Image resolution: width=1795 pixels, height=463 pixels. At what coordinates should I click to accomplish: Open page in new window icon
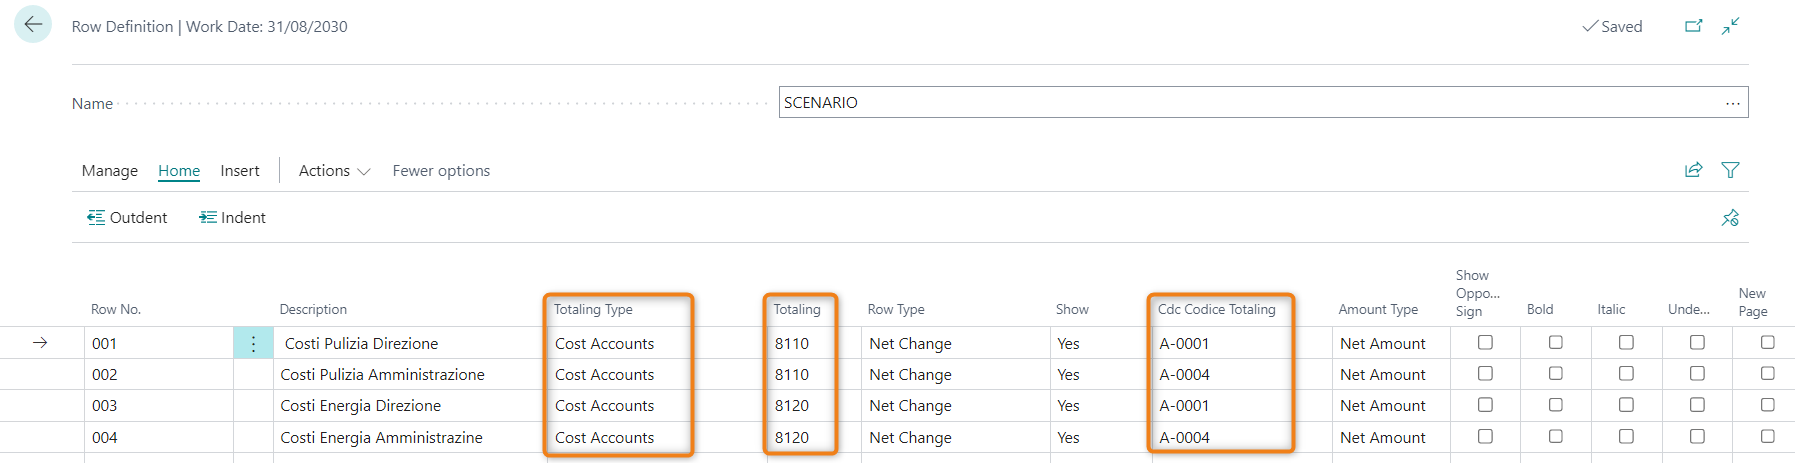(1693, 26)
